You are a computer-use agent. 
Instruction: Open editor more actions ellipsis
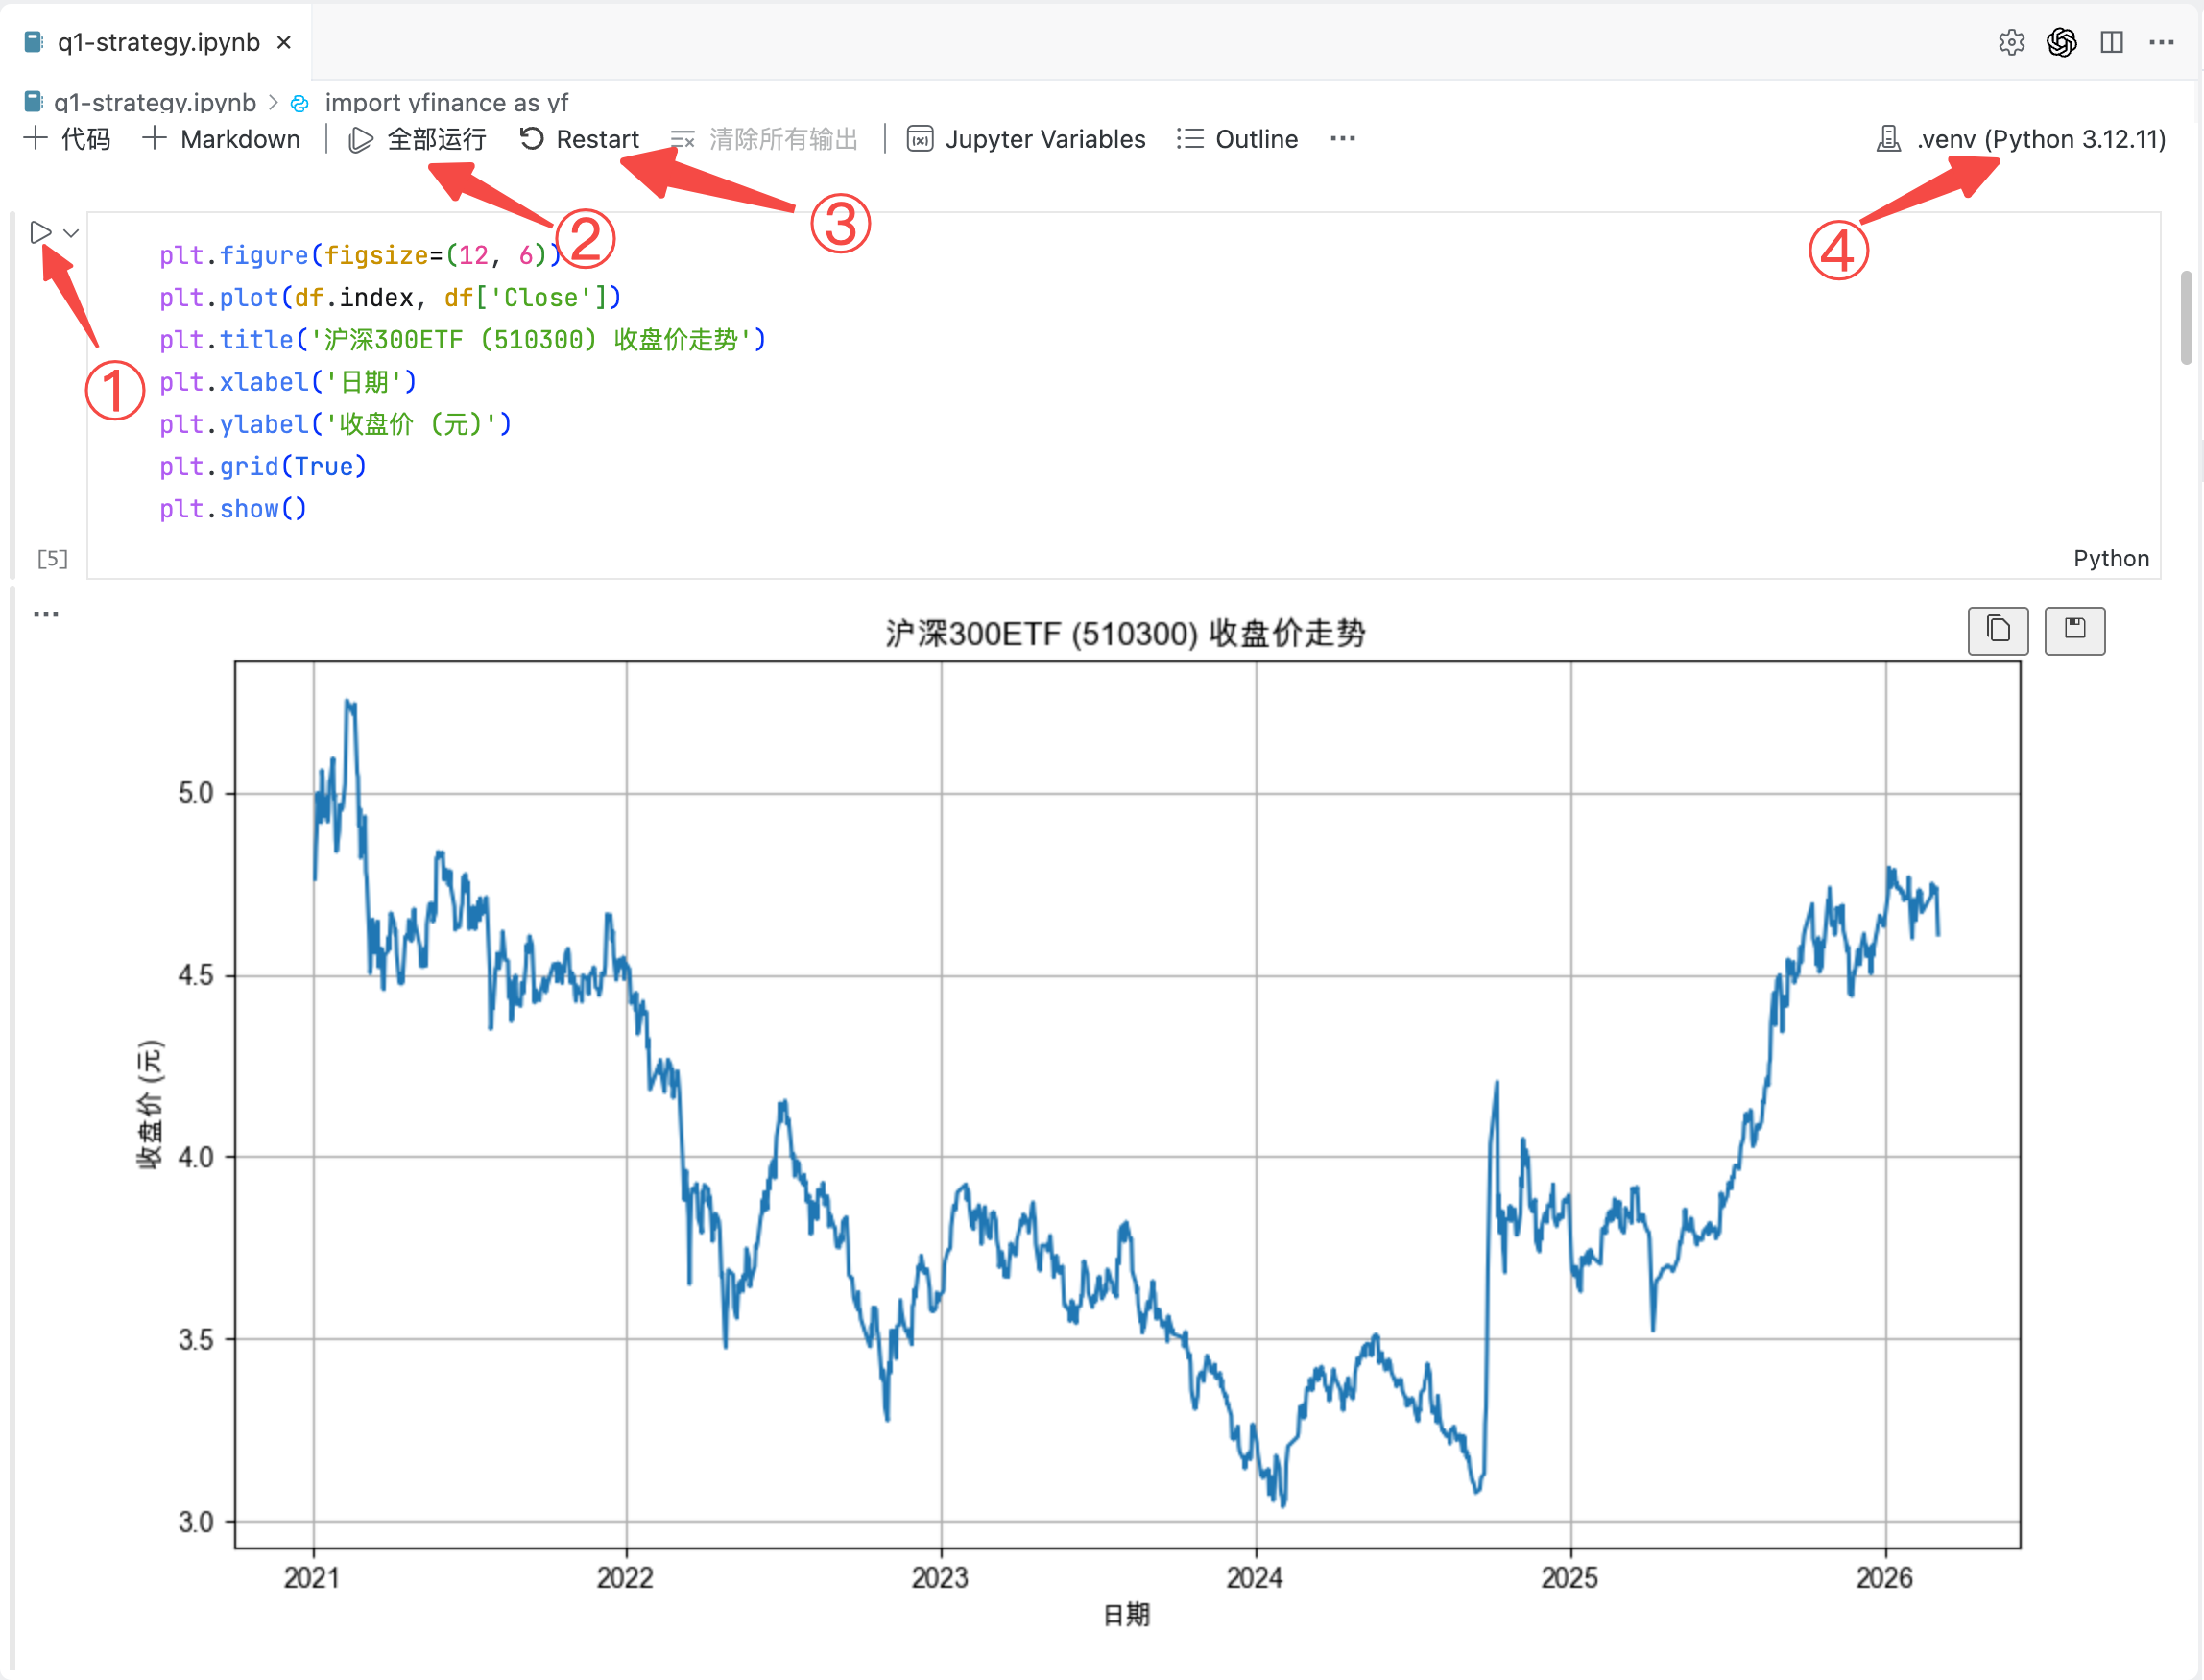(2162, 42)
